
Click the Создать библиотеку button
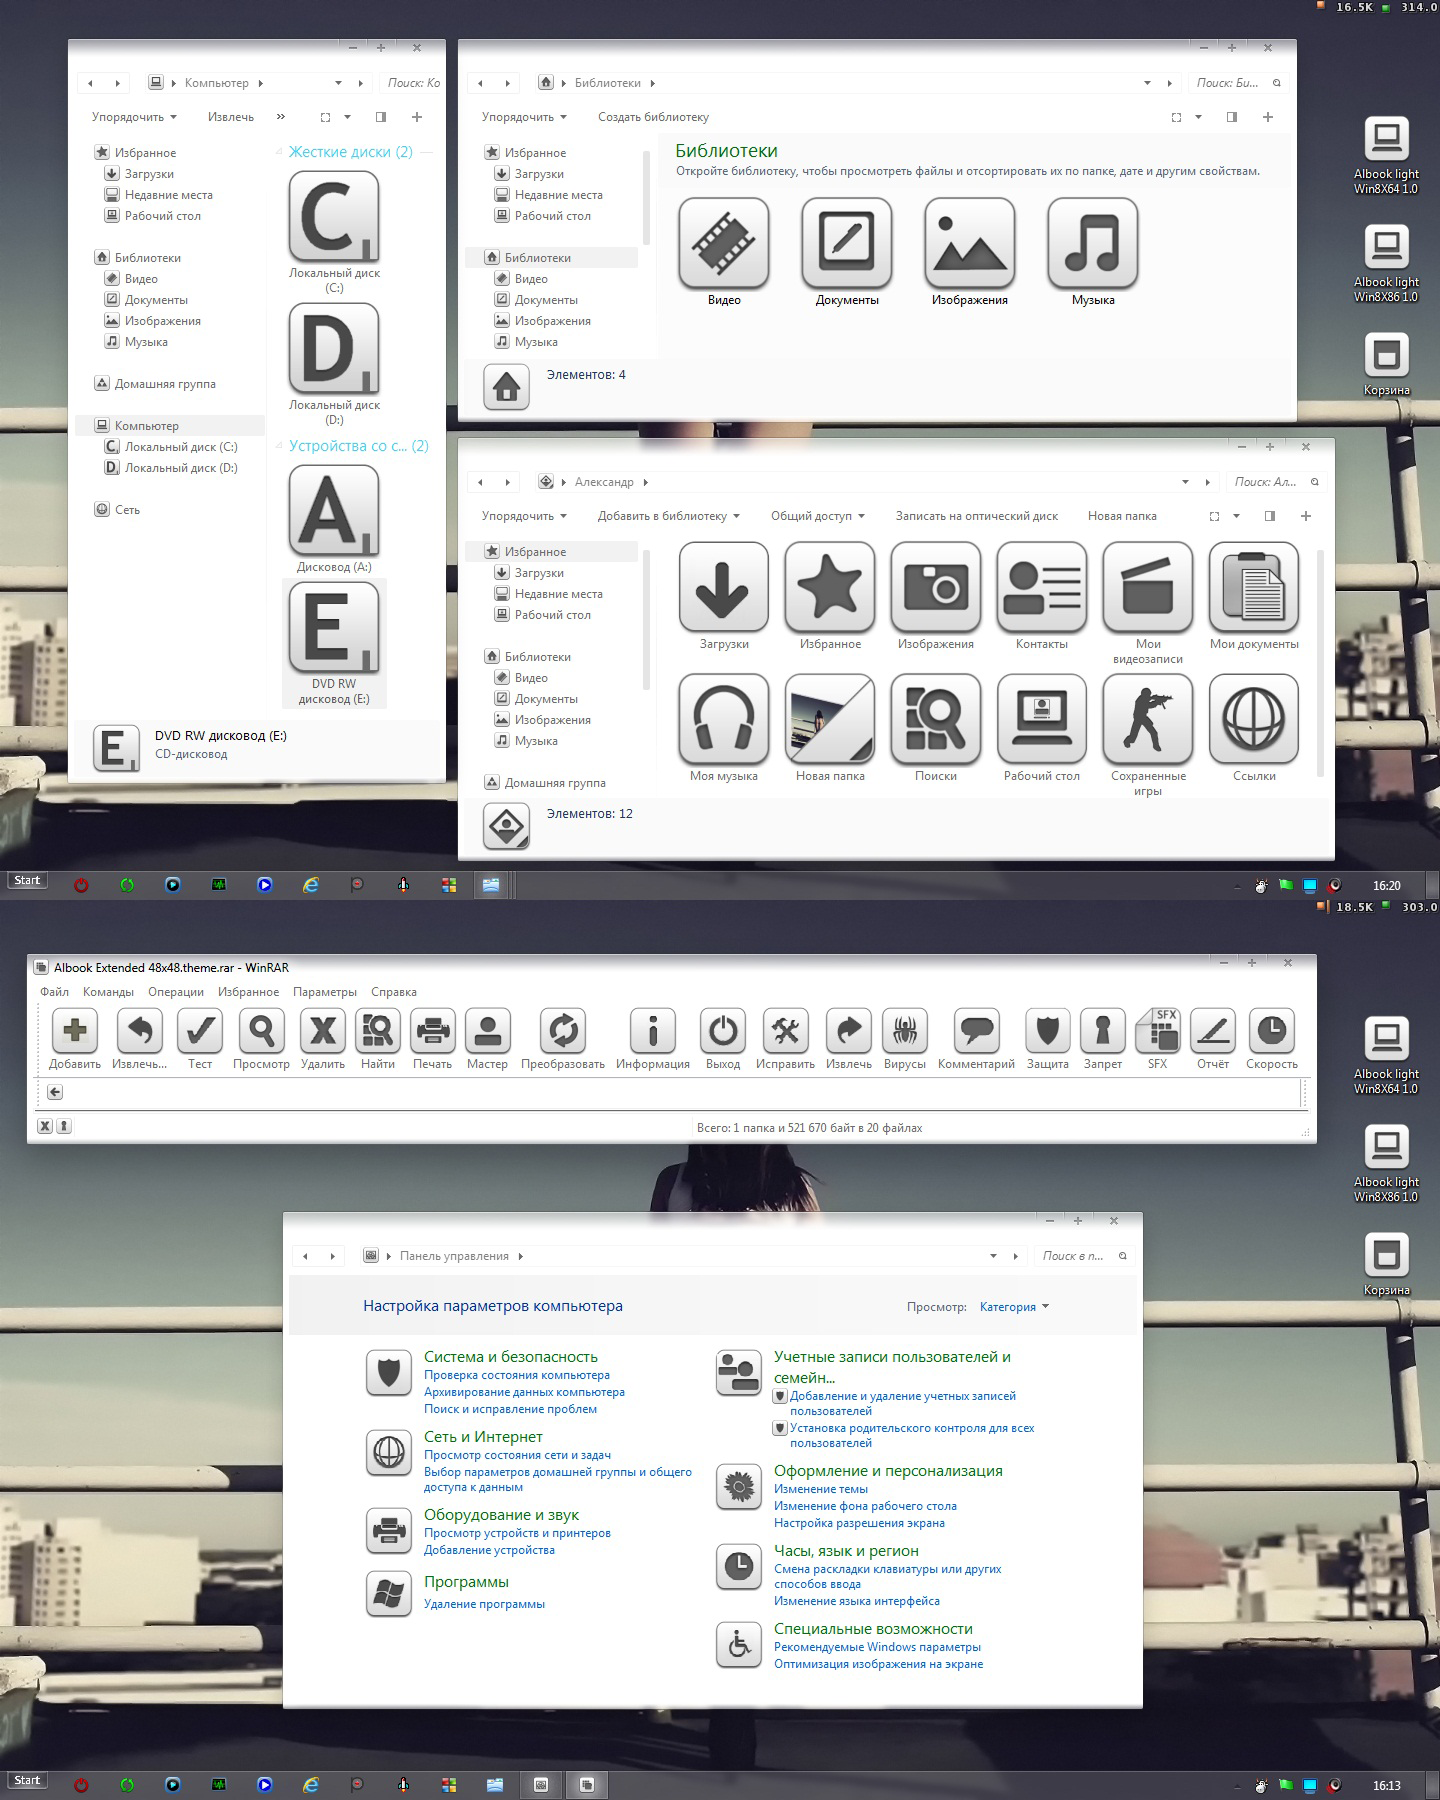point(653,117)
